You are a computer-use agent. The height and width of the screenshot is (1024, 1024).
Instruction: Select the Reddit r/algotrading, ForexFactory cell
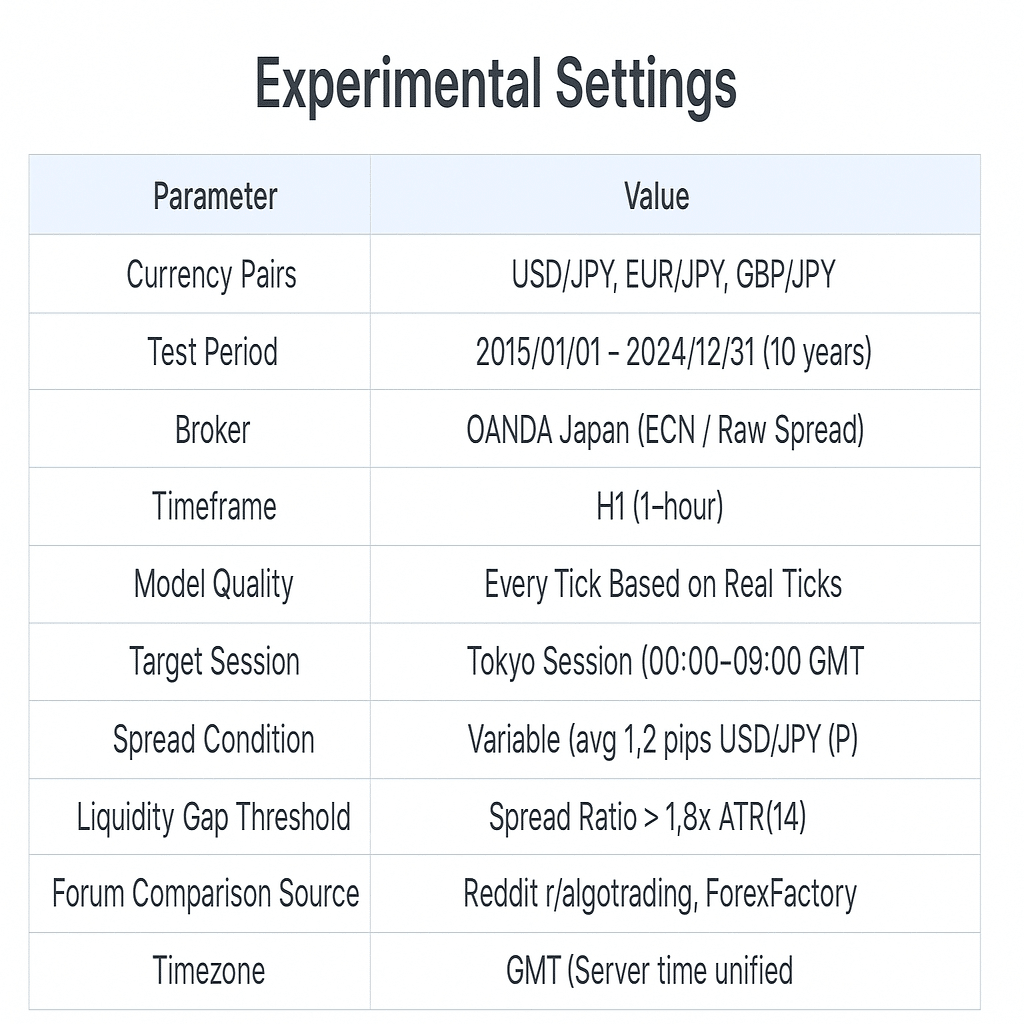tap(660, 893)
